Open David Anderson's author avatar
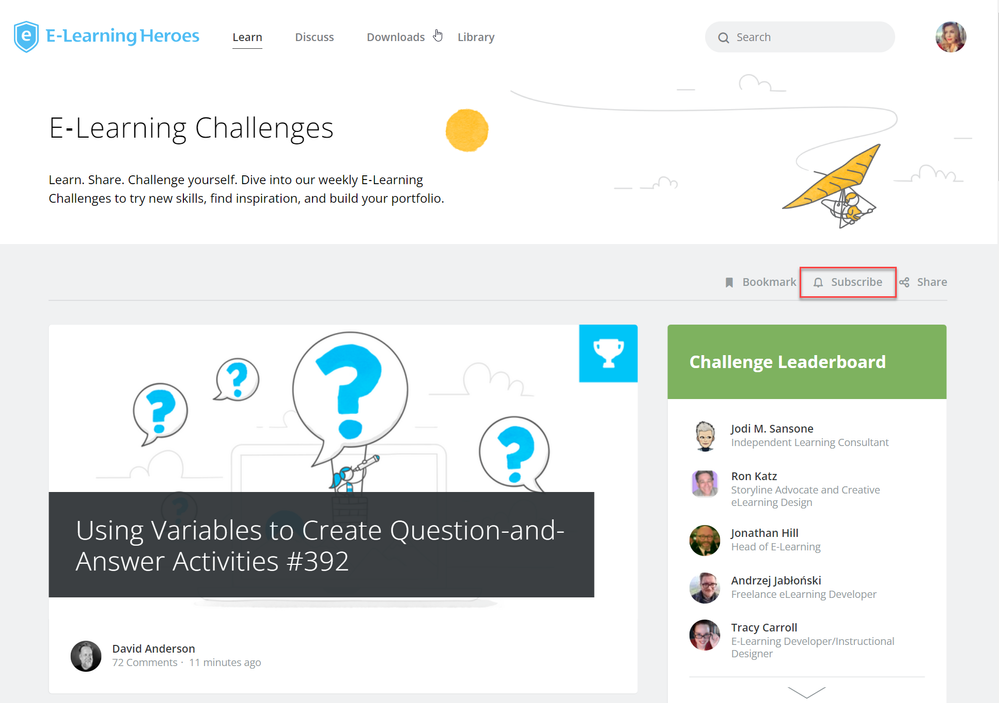Screen dimensions: 999x703 (86, 656)
